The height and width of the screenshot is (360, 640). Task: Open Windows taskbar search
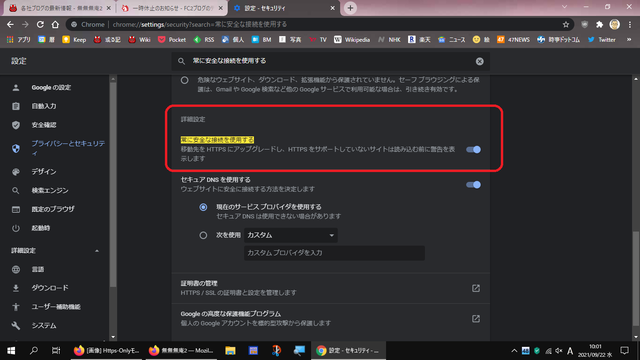[34, 351]
